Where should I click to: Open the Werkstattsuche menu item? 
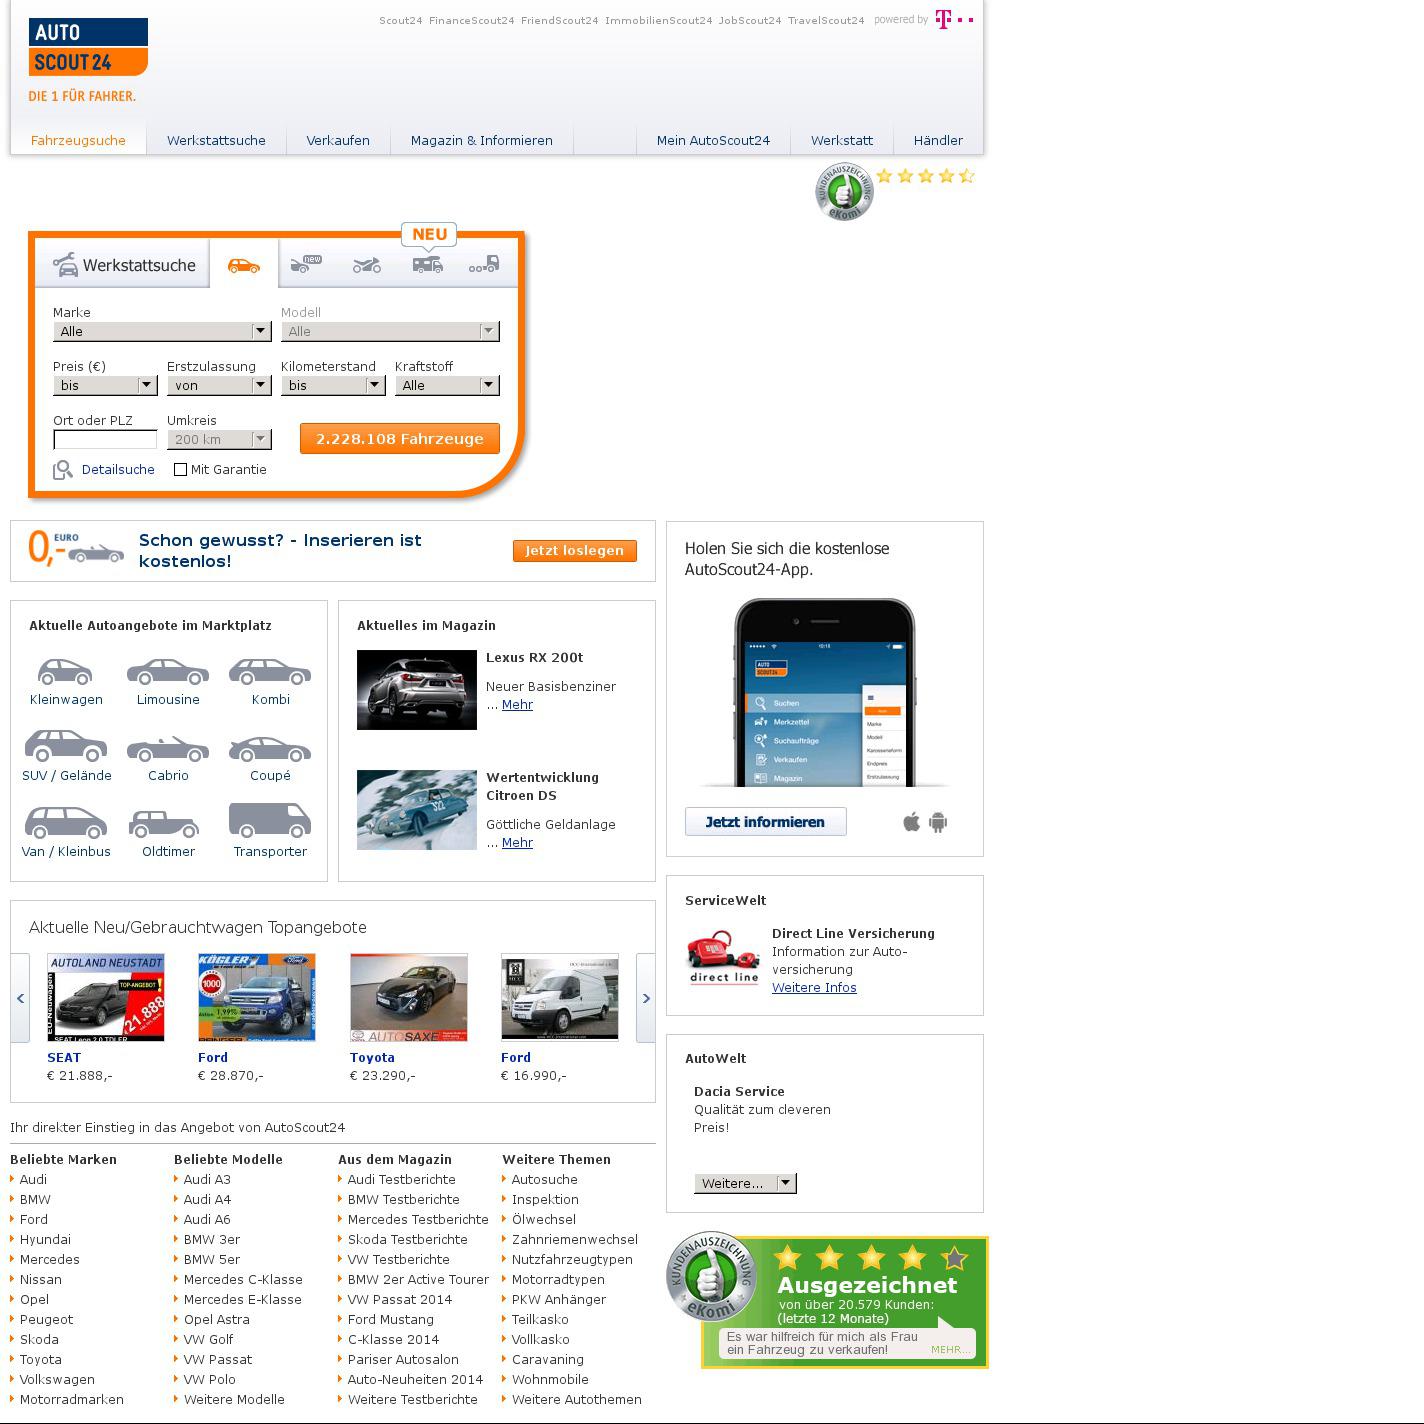pyautogui.click(x=216, y=140)
